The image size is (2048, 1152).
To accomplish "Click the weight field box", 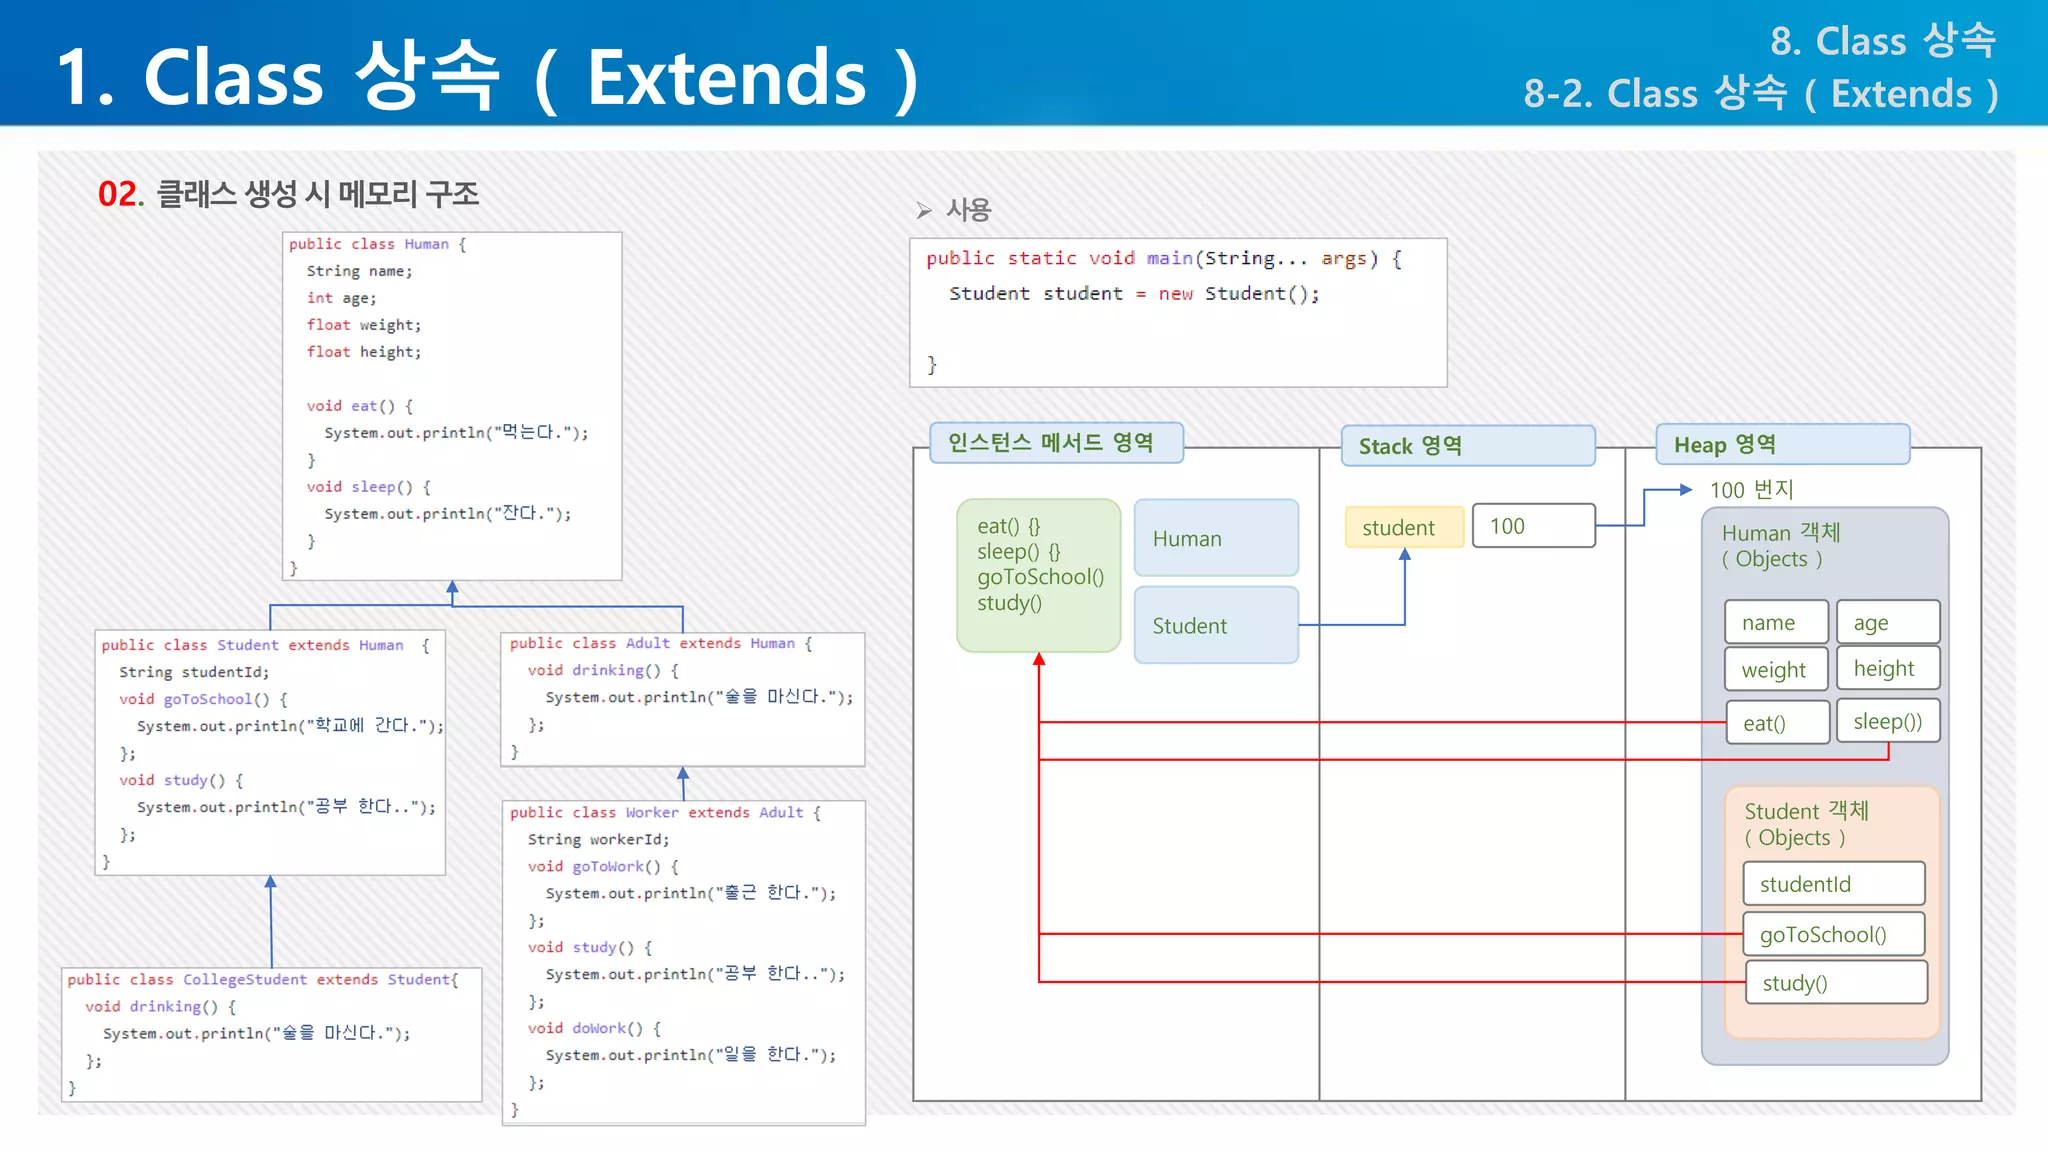I will pyautogui.click(x=1776, y=669).
